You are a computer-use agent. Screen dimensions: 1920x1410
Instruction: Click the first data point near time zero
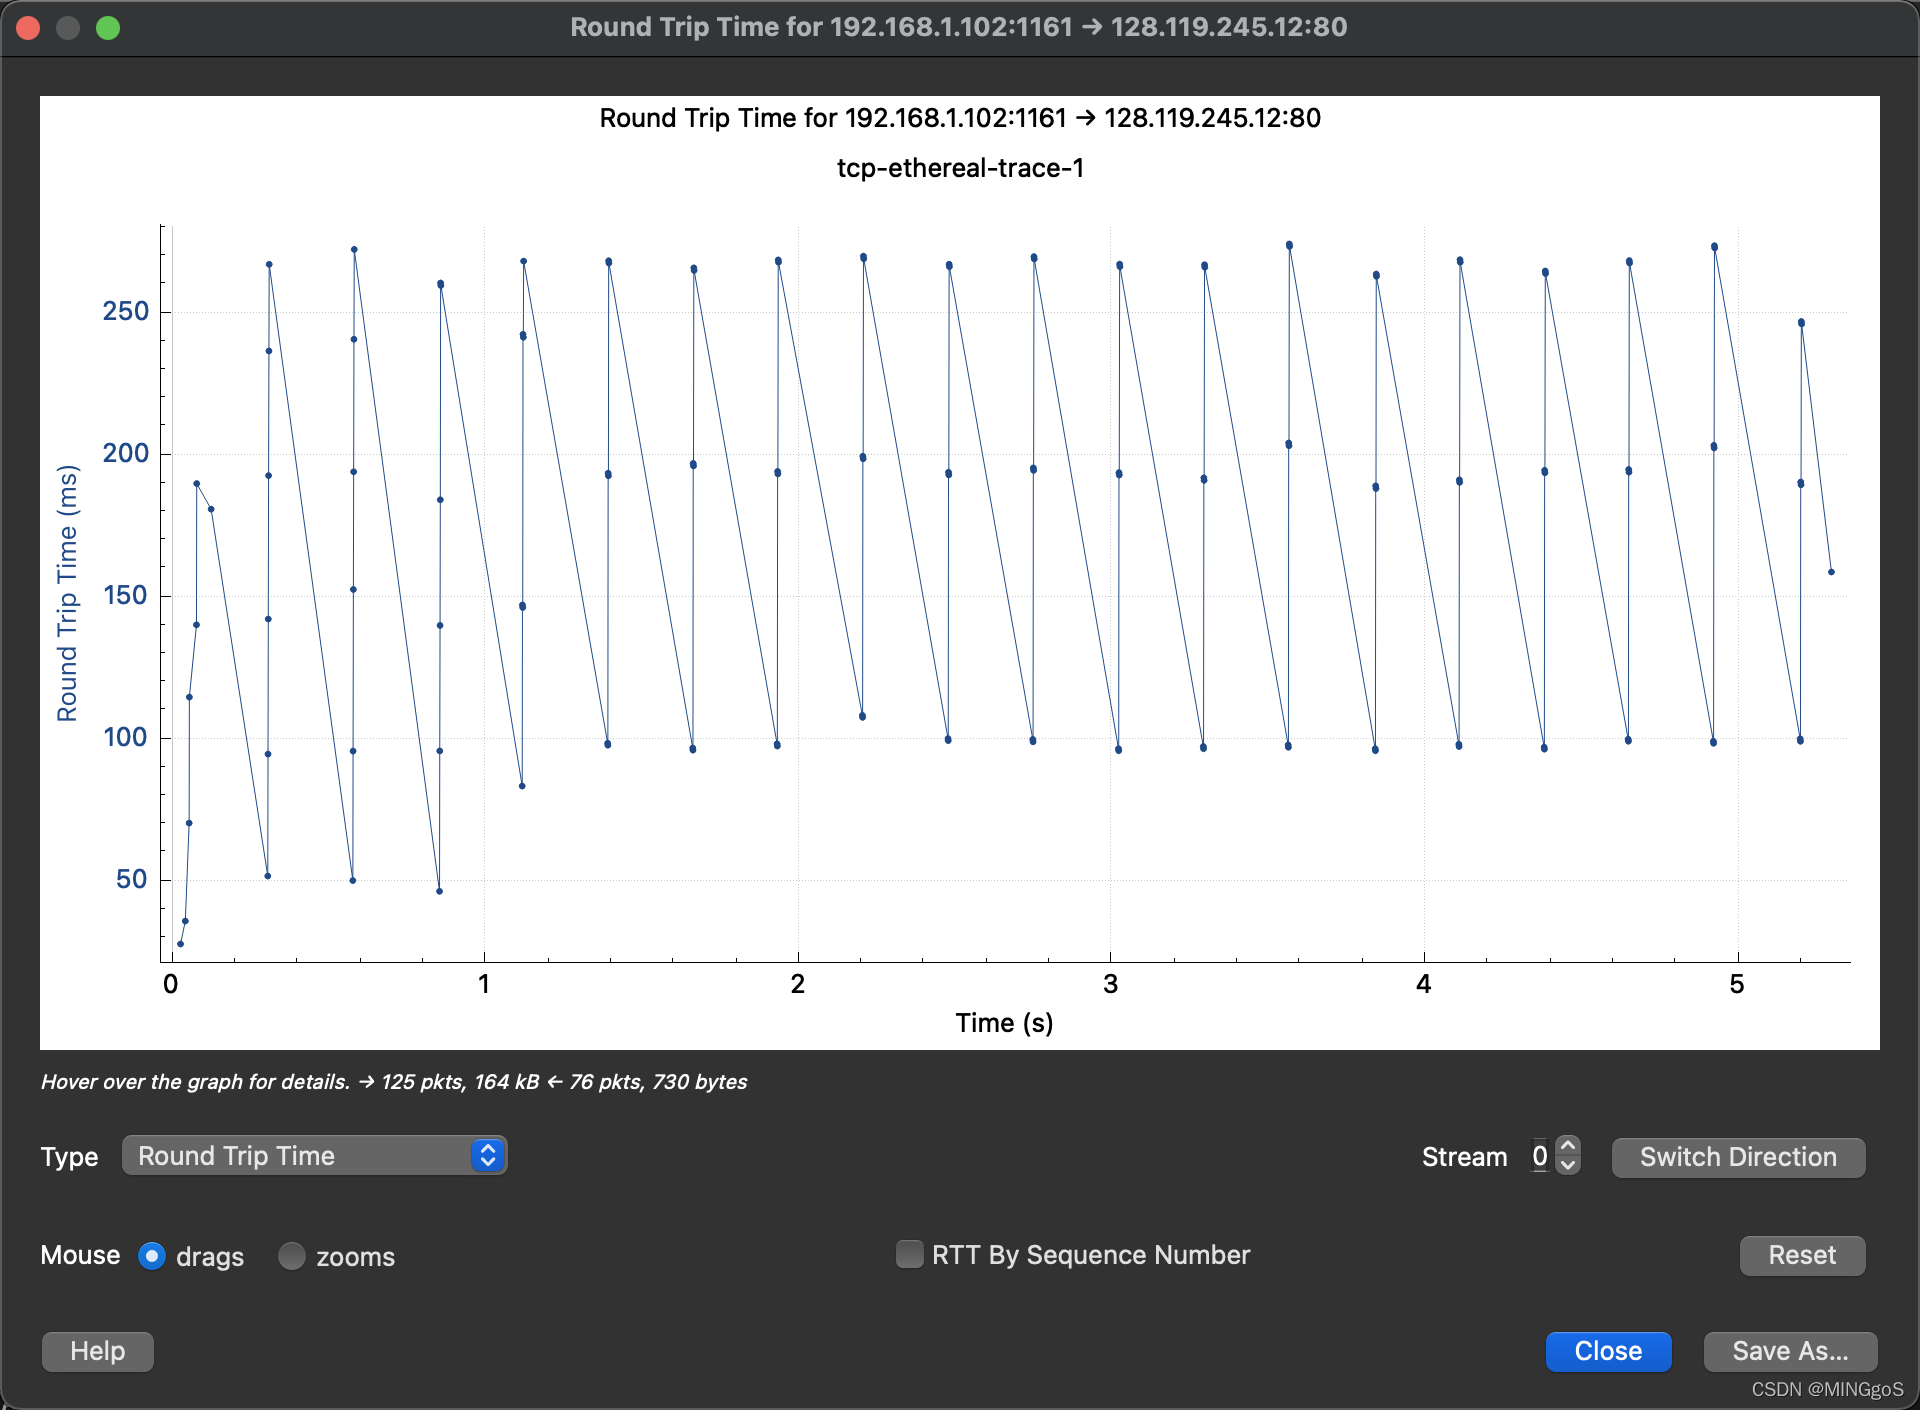(x=180, y=944)
